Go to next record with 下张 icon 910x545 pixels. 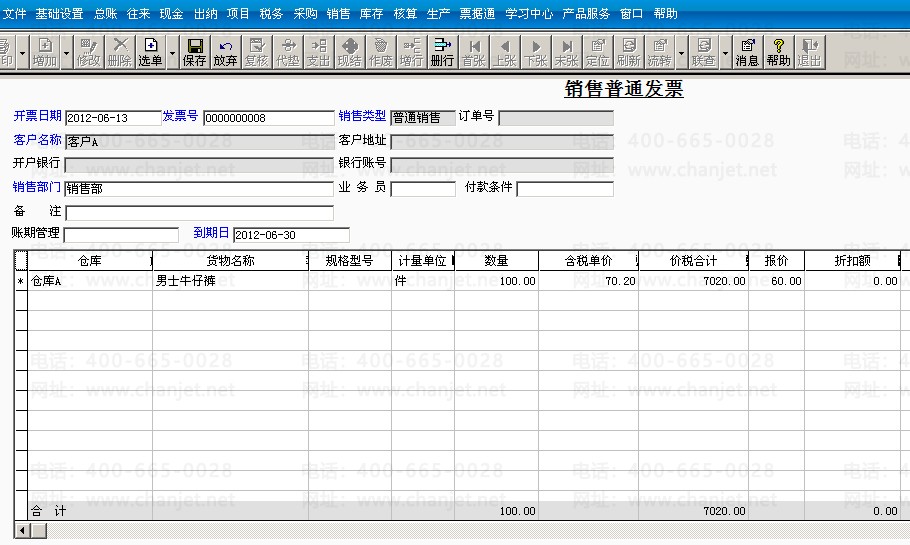point(536,52)
